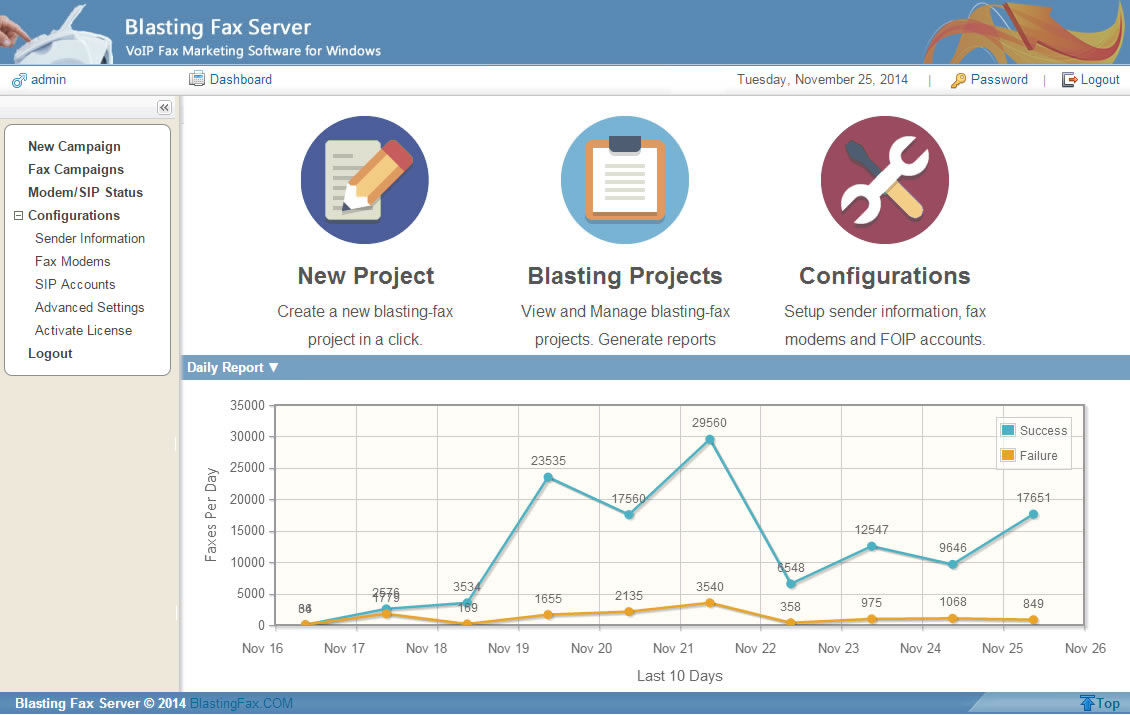
Task: Click the Top arrow icon in footer
Action: (1087, 703)
